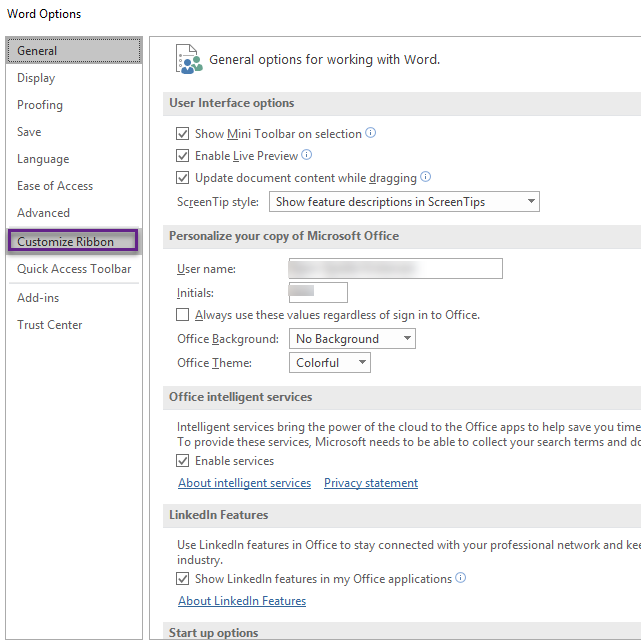The image size is (641, 643).
Task: Click the LinkedIn Features heading
Action: point(219,515)
